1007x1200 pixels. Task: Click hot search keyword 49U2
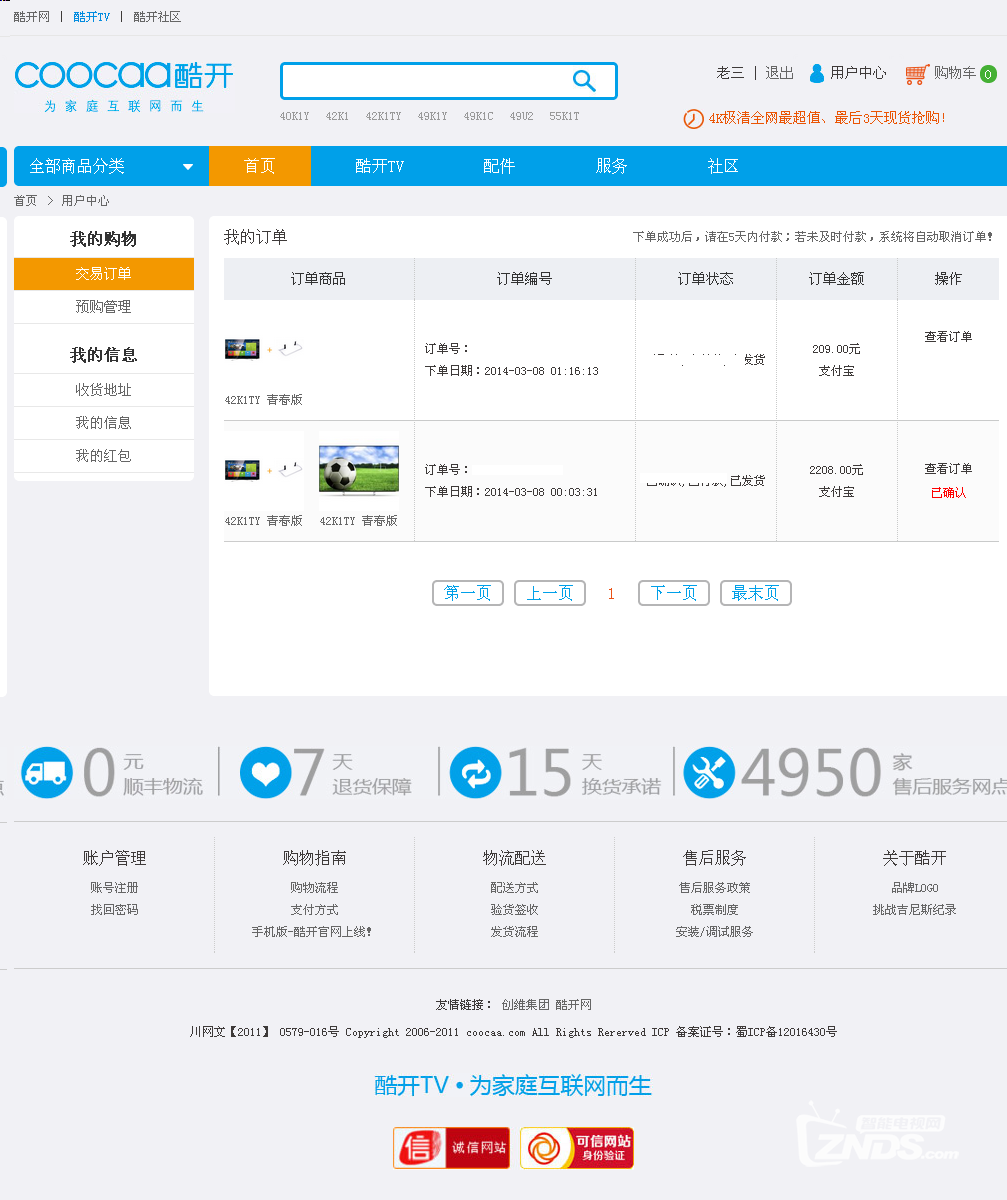tap(522, 117)
